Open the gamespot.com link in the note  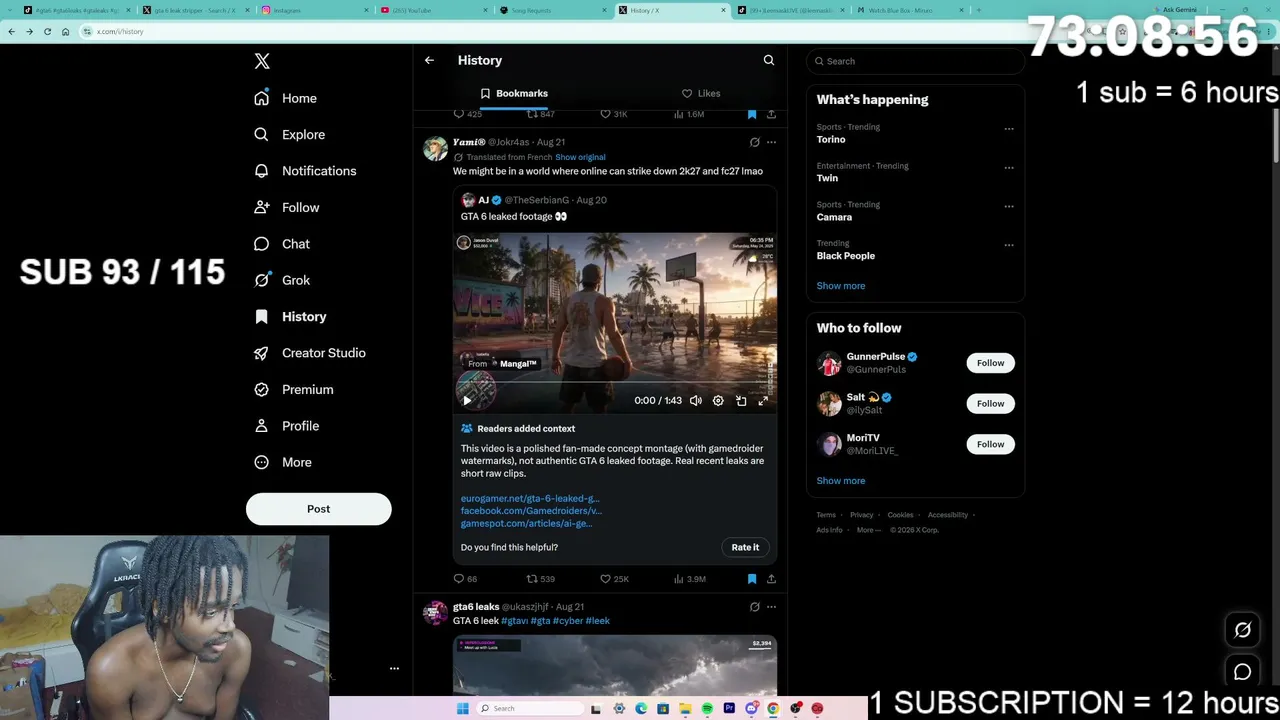pos(526,523)
